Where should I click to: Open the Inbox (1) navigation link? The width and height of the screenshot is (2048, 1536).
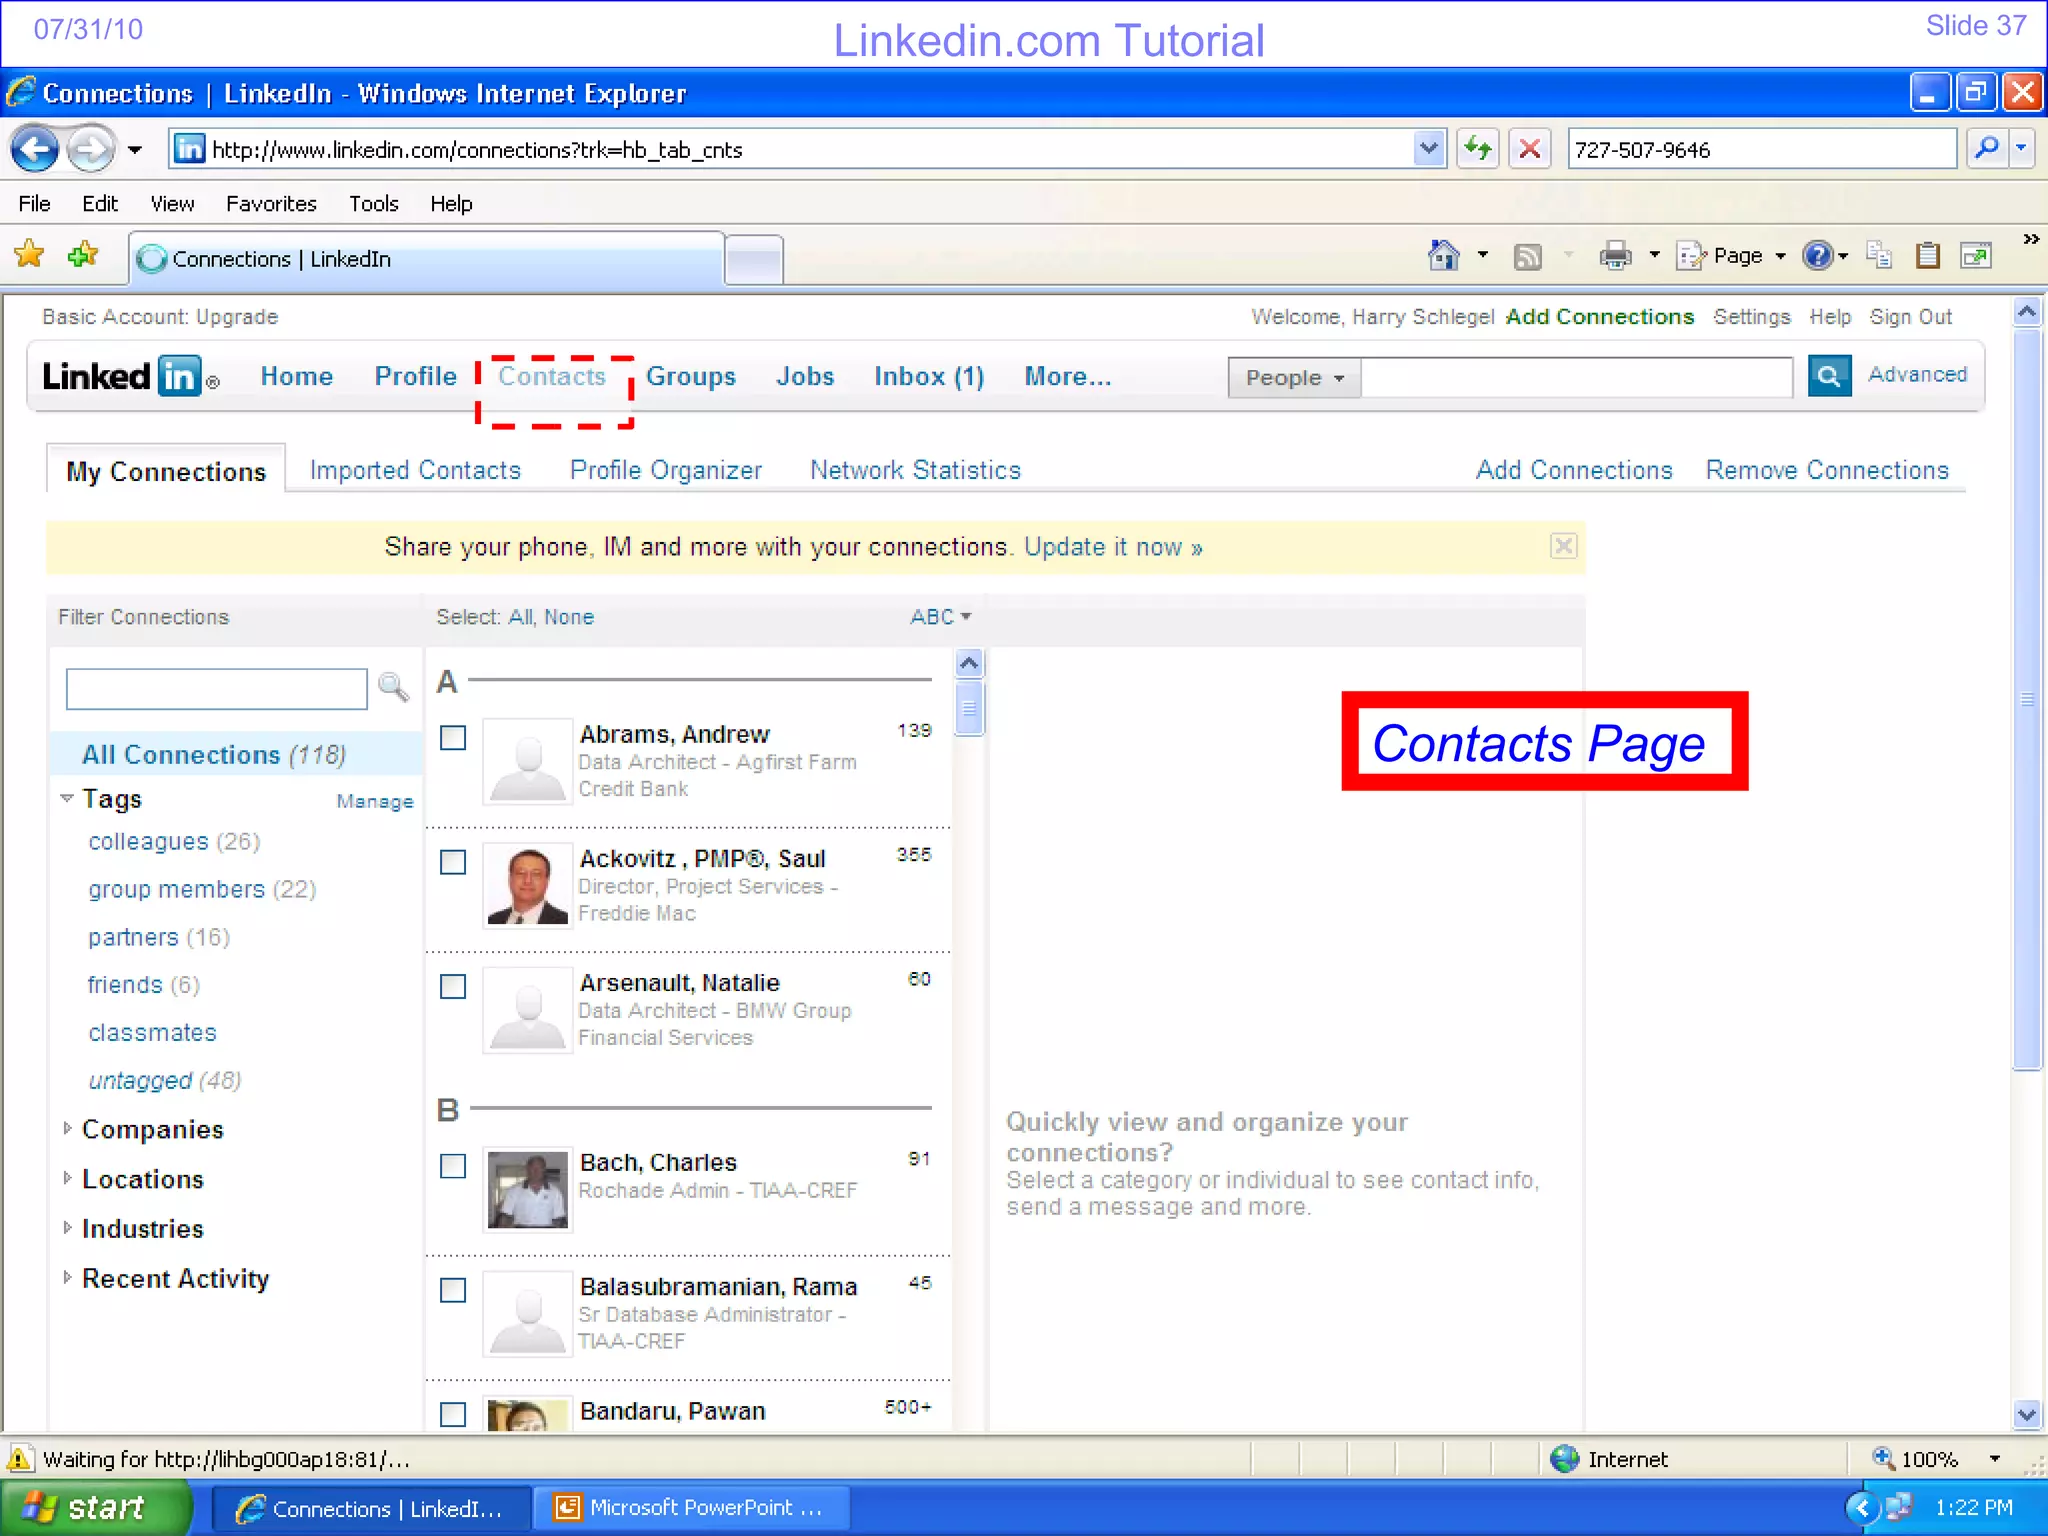pos(929,377)
